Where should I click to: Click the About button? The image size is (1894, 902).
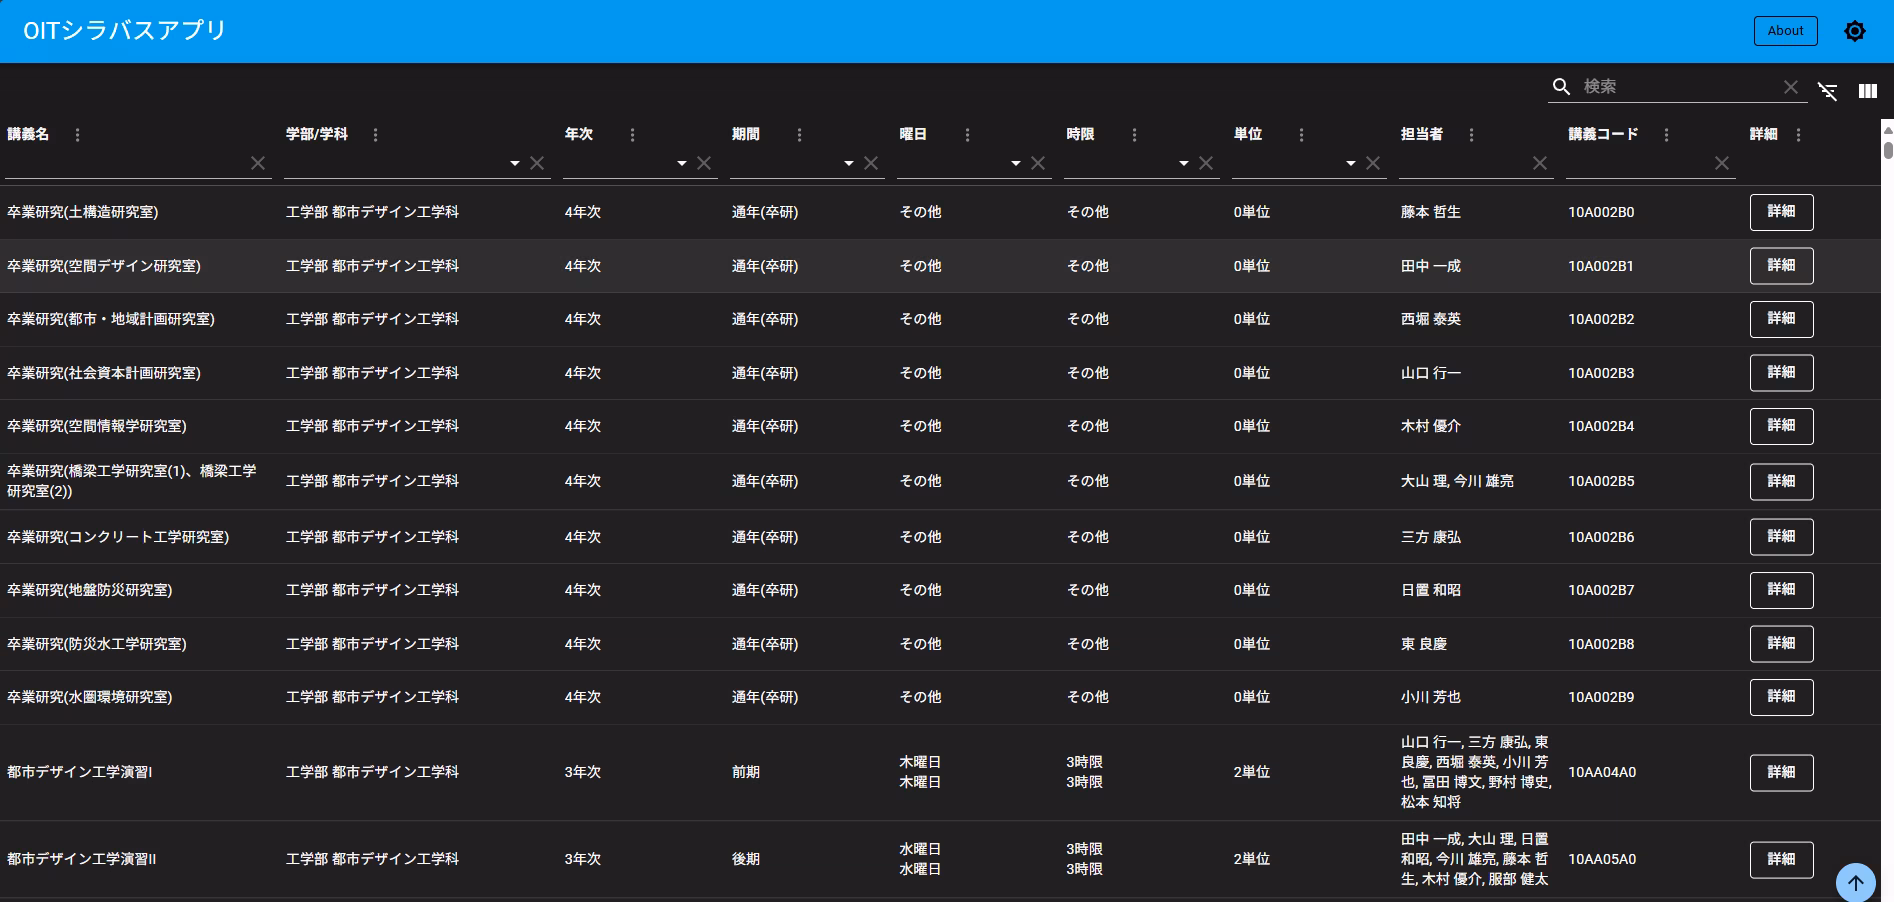(1785, 31)
